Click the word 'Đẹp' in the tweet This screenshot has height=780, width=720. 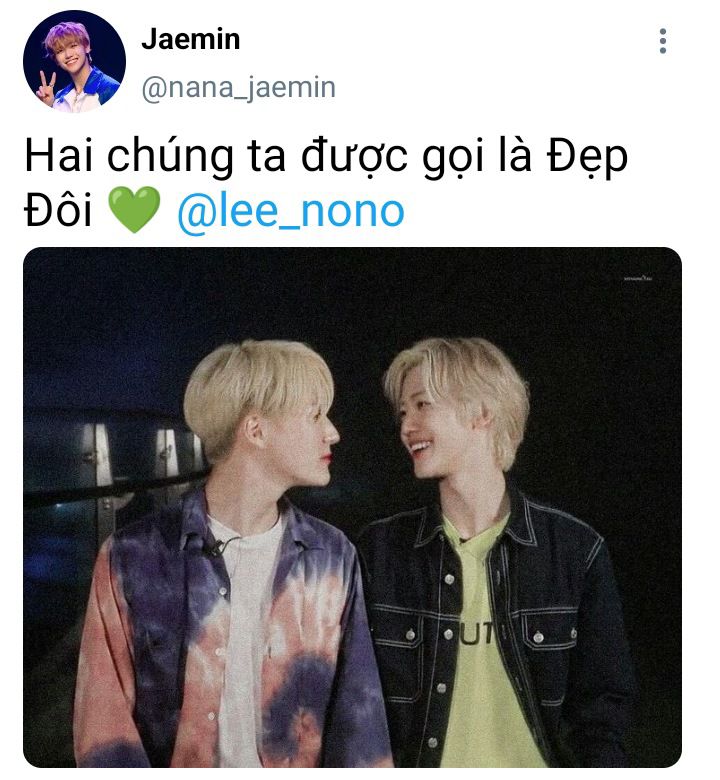(587, 157)
